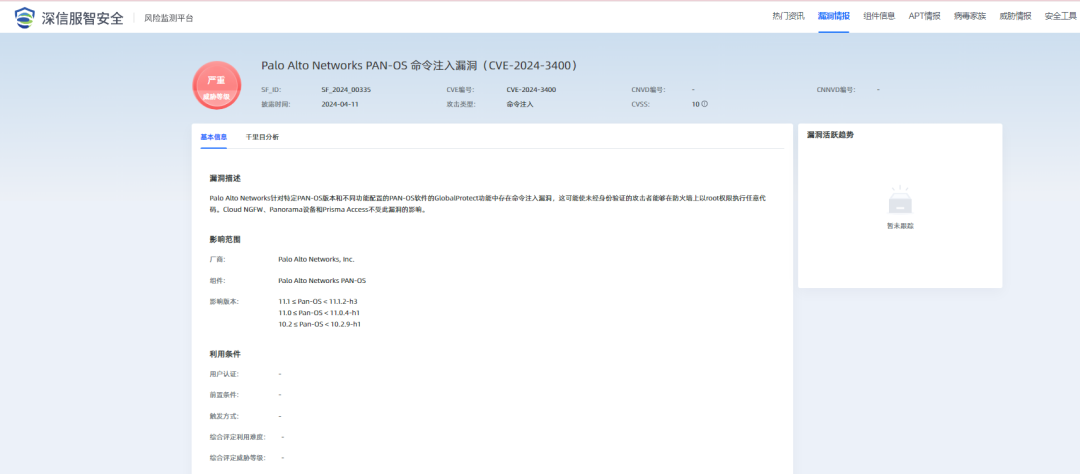The height and width of the screenshot is (474, 1080).
Task: Click the 影响版本 label
Action: tap(224, 302)
